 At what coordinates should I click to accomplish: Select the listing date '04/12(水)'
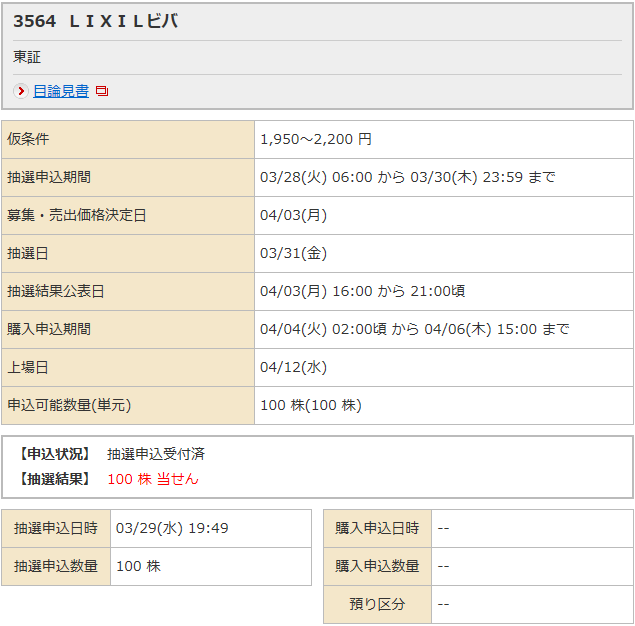[x=293, y=368]
